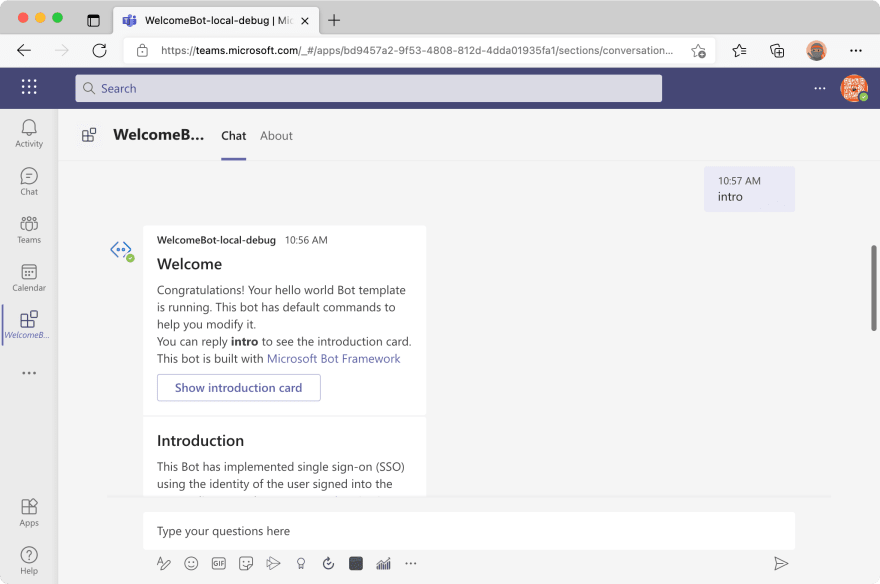Image resolution: width=880 pixels, height=584 pixels.
Task: Open the Microsoft Bot Framework link
Action: (333, 358)
